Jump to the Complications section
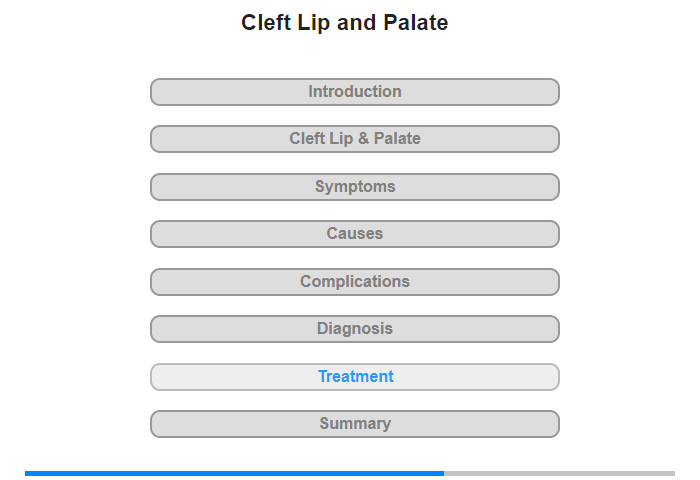 [354, 282]
